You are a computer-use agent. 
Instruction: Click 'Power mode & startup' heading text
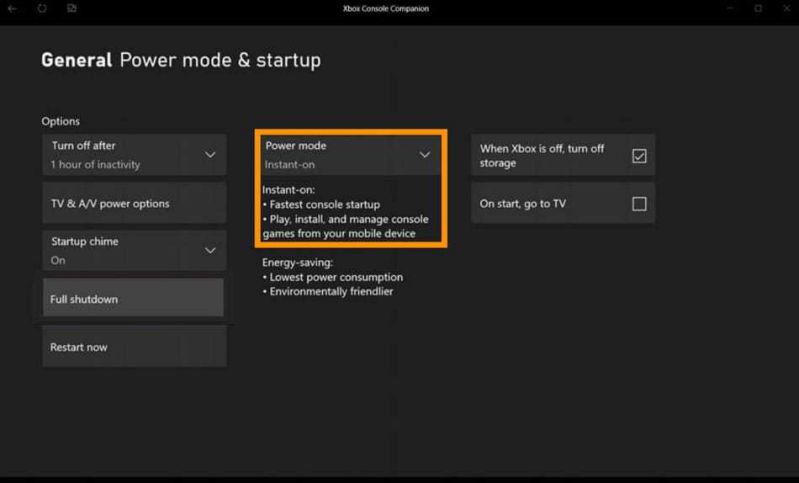point(220,60)
